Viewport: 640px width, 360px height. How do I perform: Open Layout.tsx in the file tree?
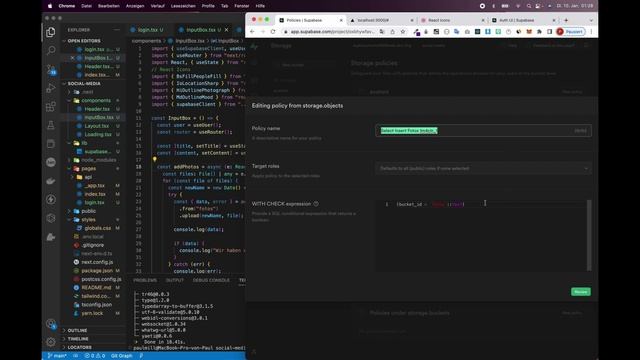[x=96, y=126]
